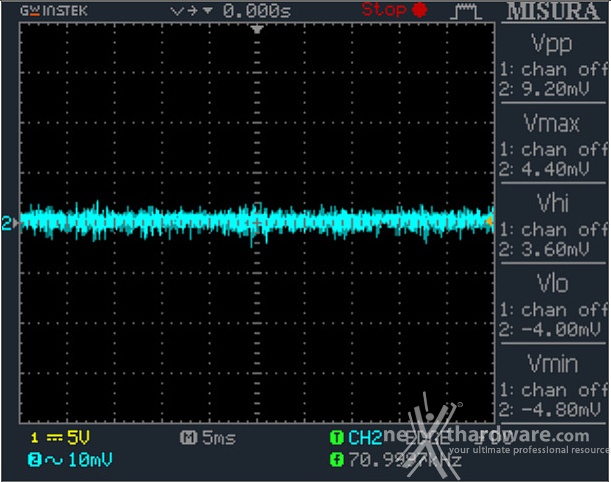Screen dimensions: 611x482
Task: Select the Vlo measurement menu item
Action: (x=553, y=304)
